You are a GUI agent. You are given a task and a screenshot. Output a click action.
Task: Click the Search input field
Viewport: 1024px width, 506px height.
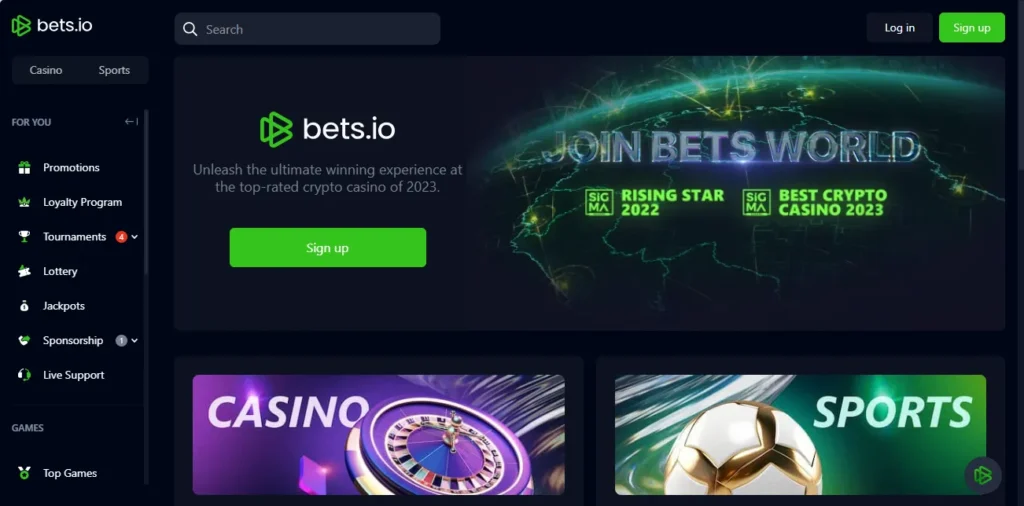pyautogui.click(x=307, y=29)
